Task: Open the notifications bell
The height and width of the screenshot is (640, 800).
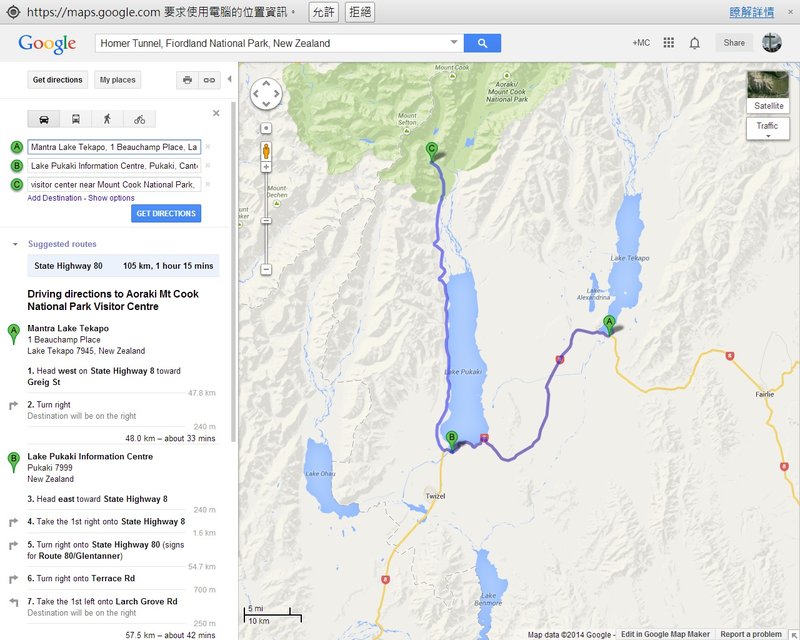Action: (x=694, y=43)
